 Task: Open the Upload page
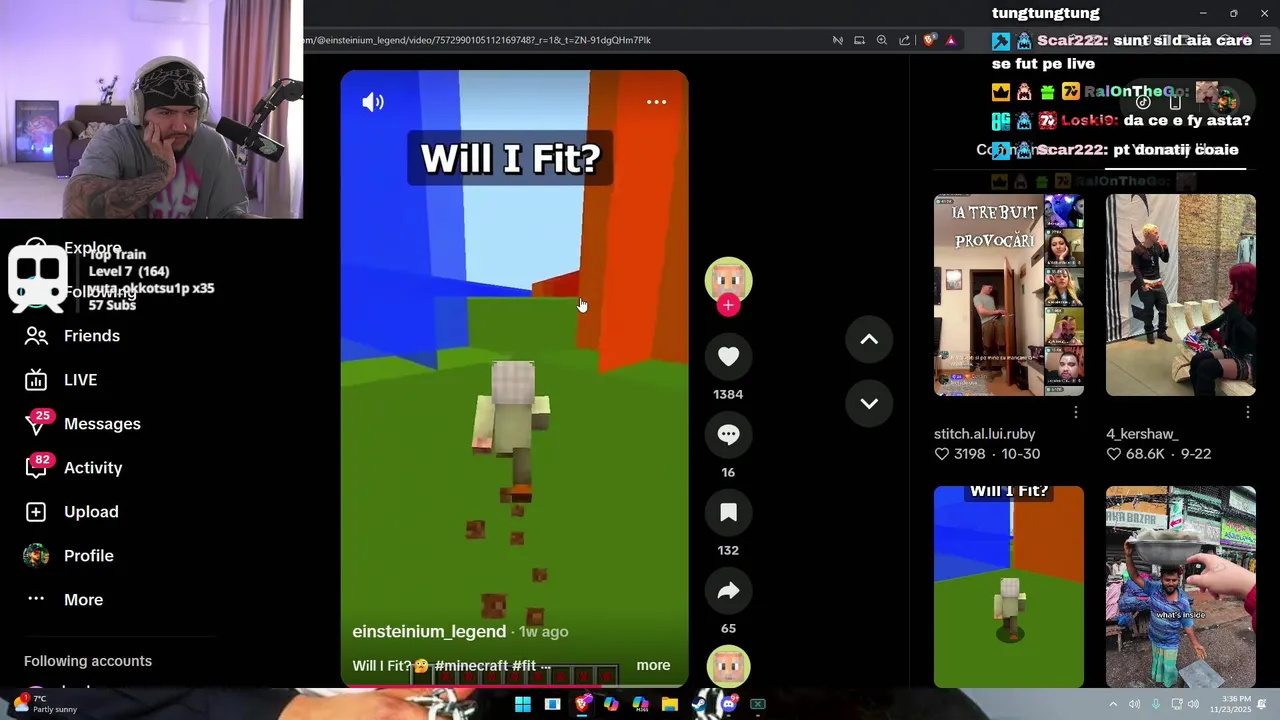click(x=91, y=512)
